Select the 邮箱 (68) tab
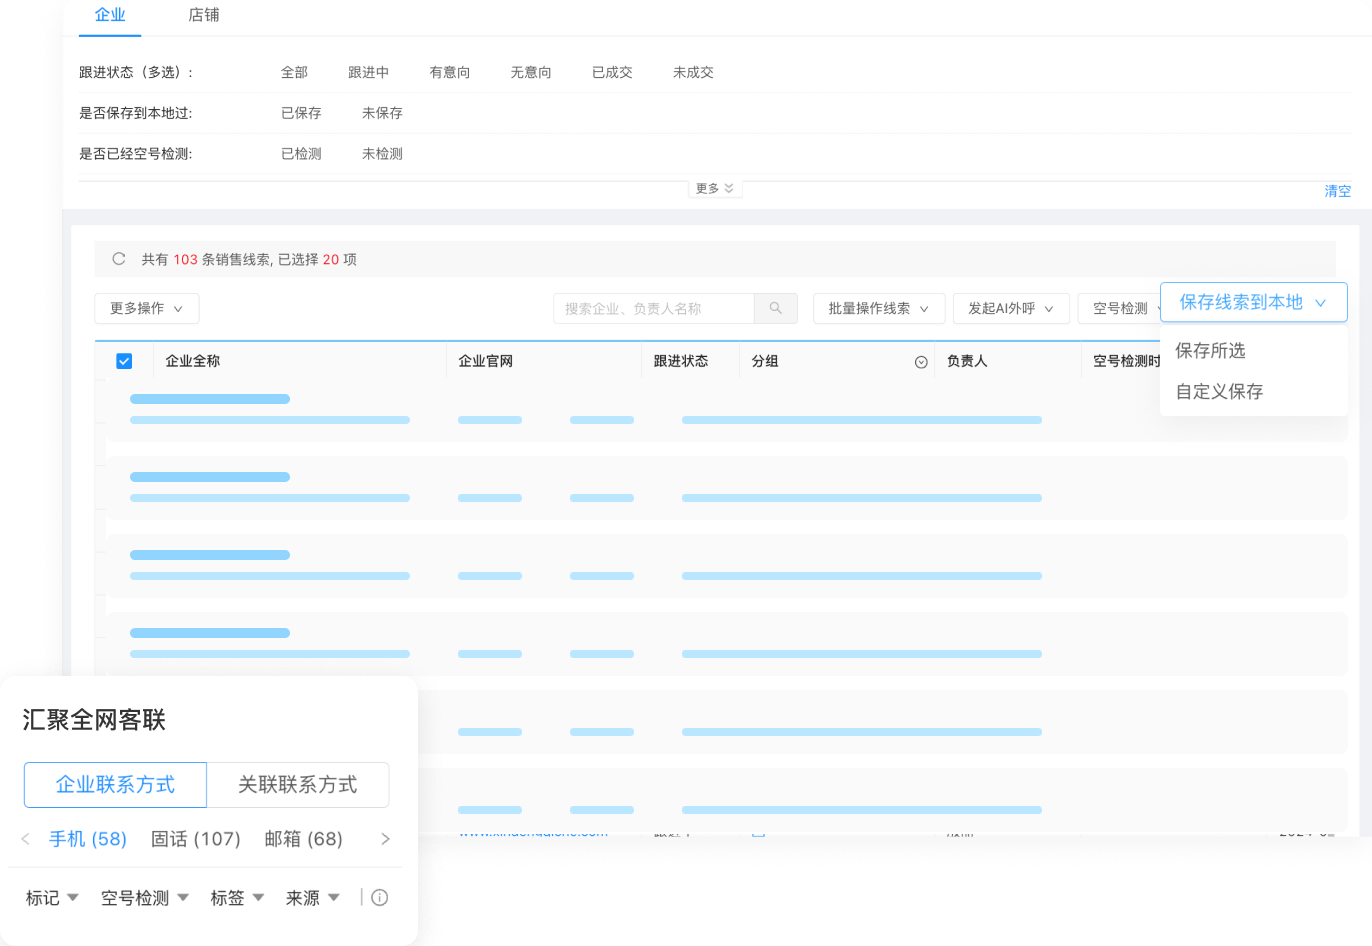Viewport: 1372px width, 946px height. coord(304,839)
